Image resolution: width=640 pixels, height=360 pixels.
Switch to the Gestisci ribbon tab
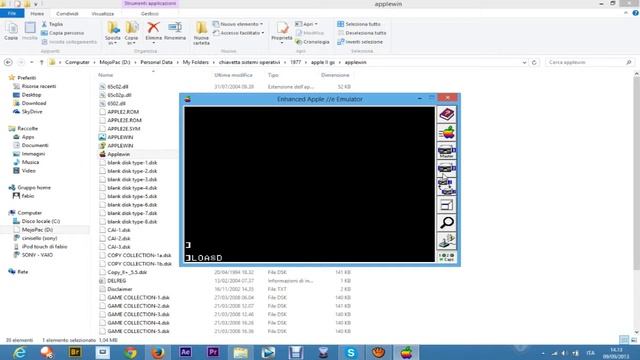click(x=150, y=13)
